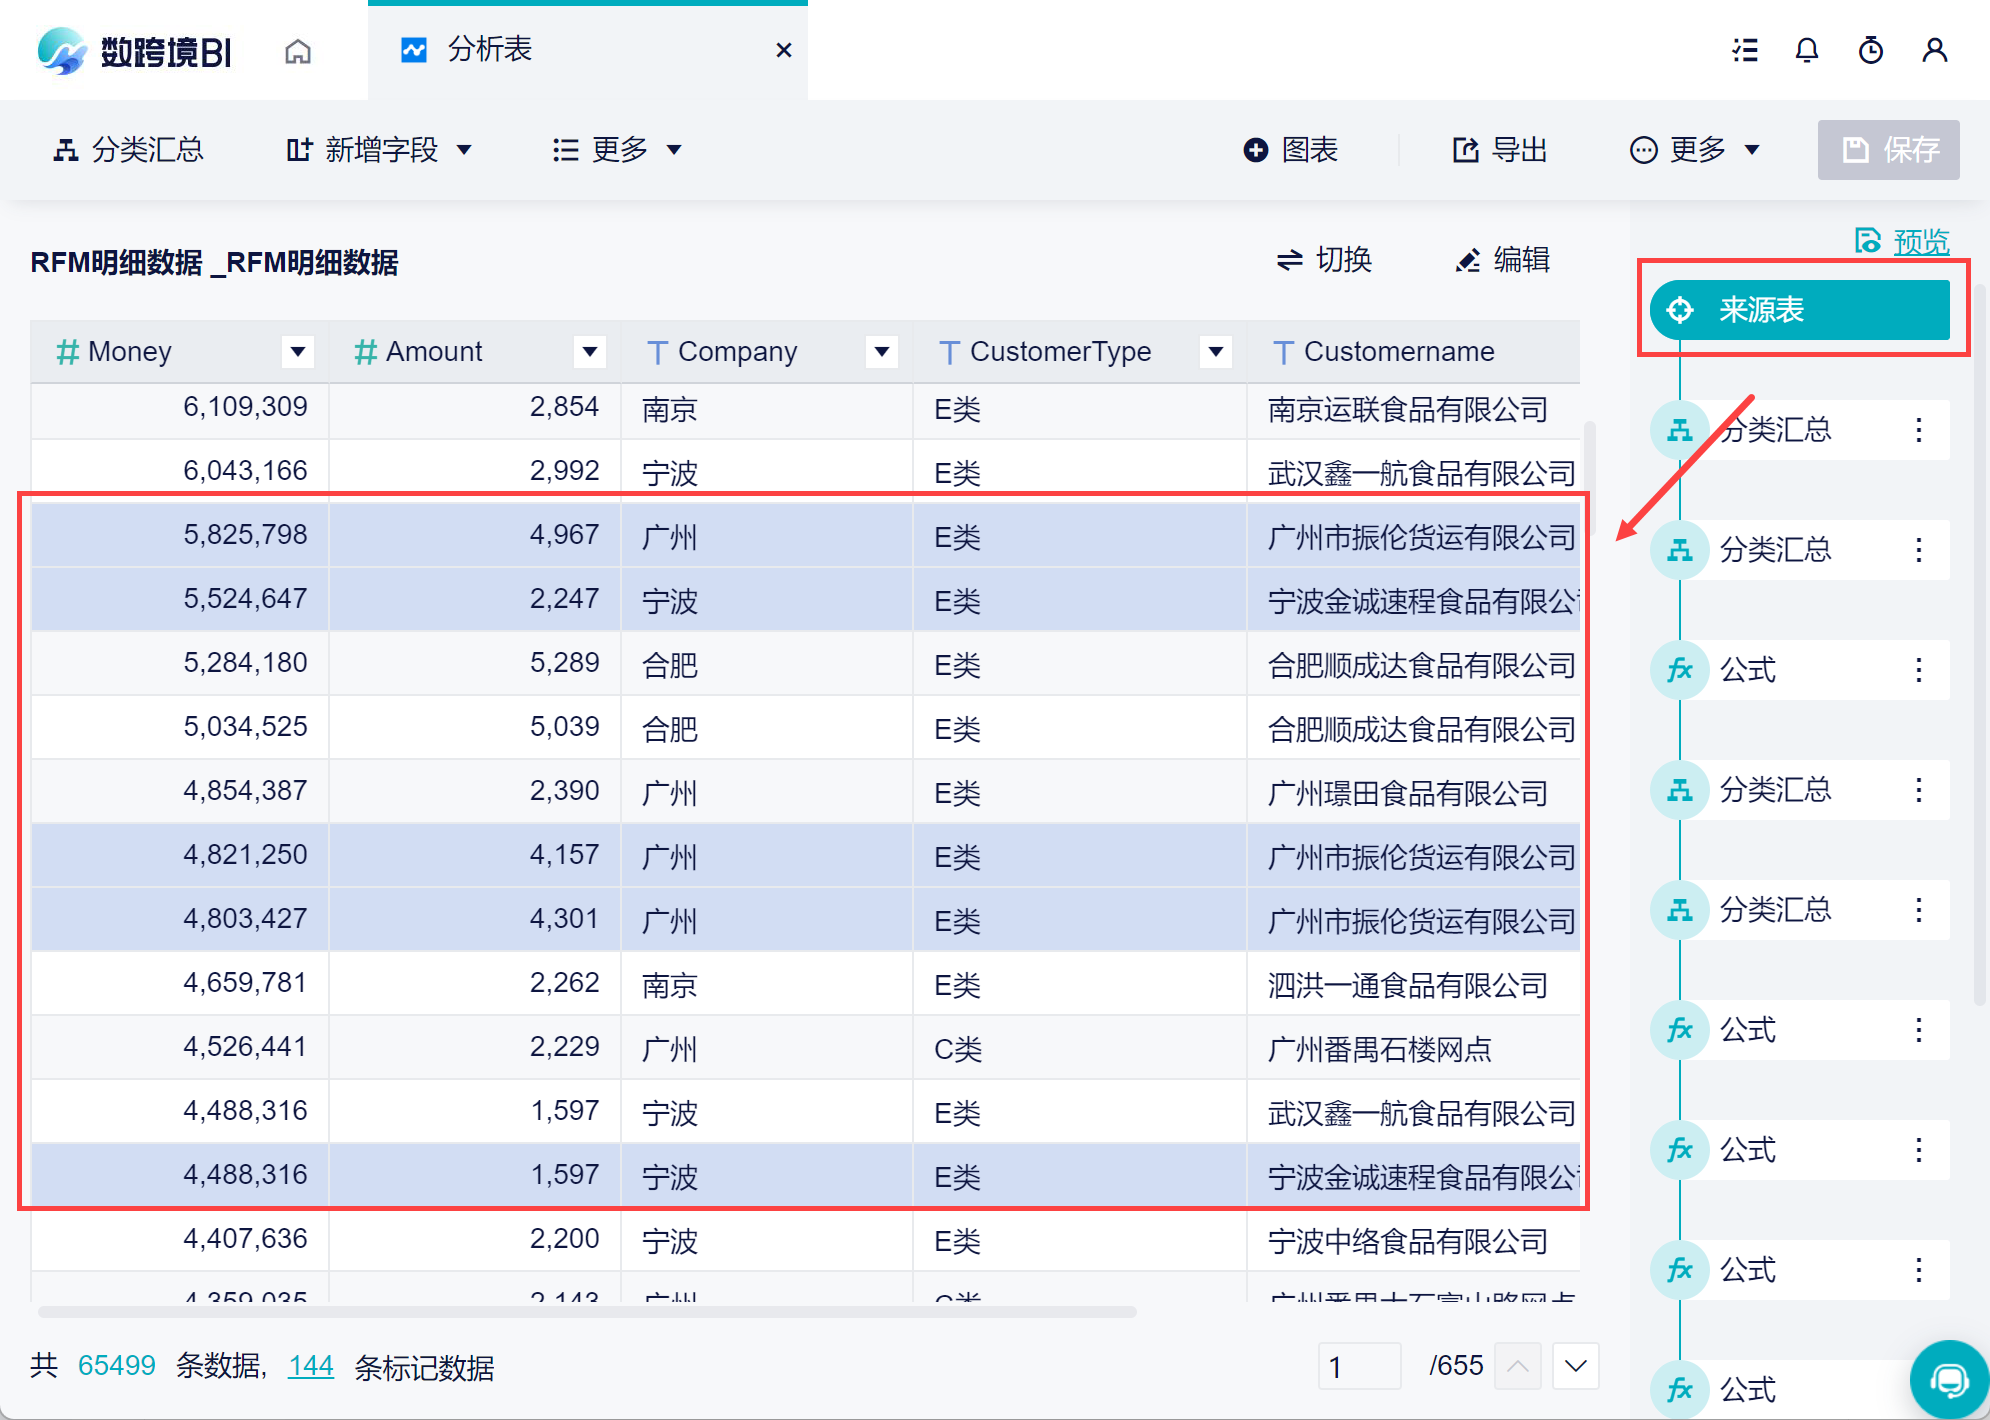Viewport: 1990px width, 1420px height.
Task: Click 图表 add chart button
Action: pos(1290,150)
